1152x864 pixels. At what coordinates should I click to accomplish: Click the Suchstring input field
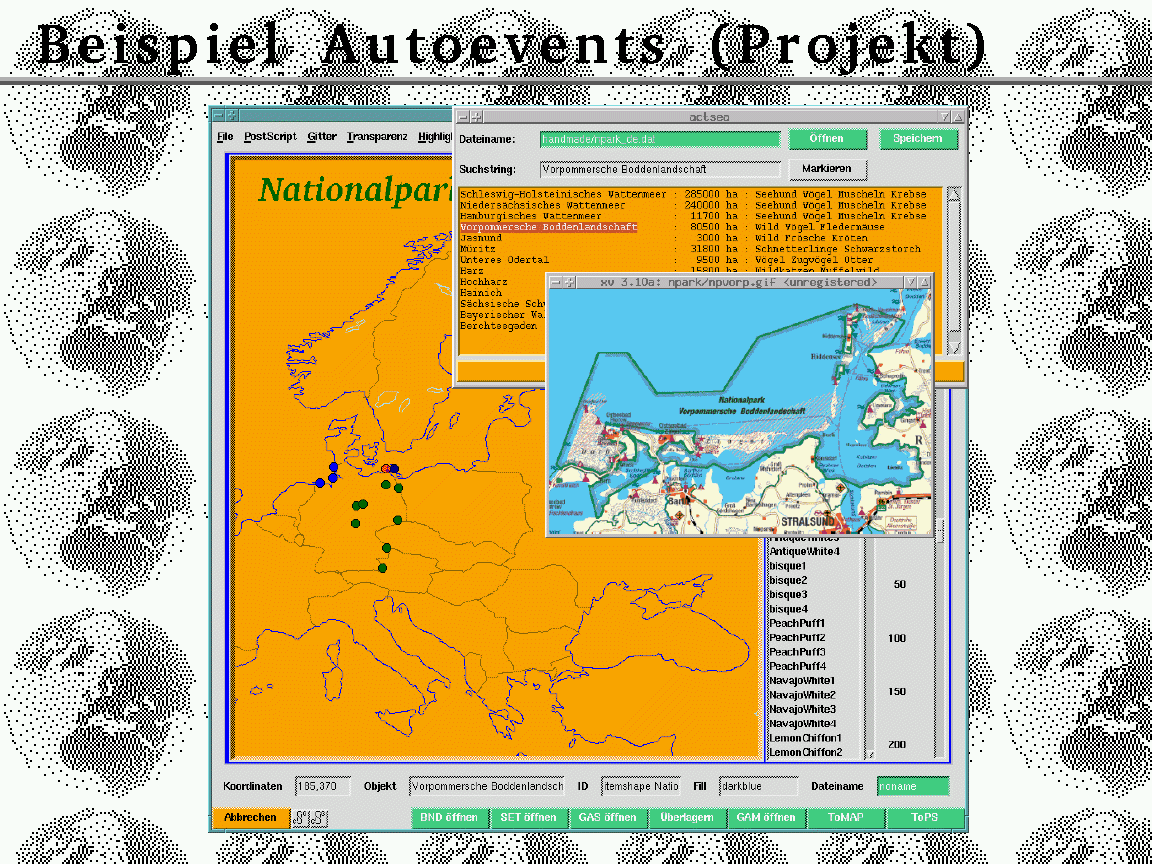pos(660,169)
